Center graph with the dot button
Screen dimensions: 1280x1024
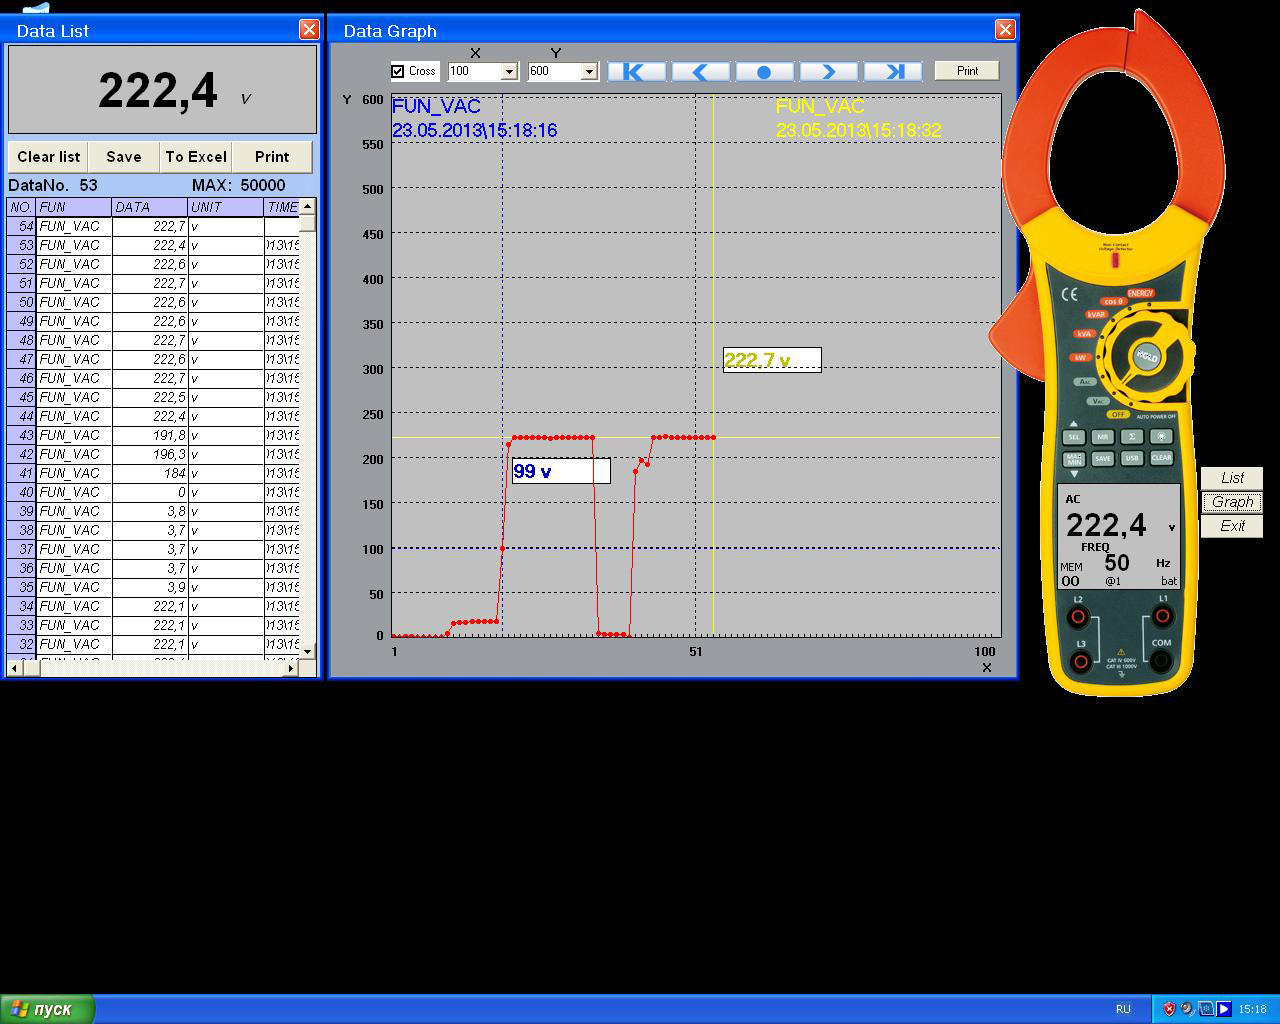pyautogui.click(x=764, y=71)
